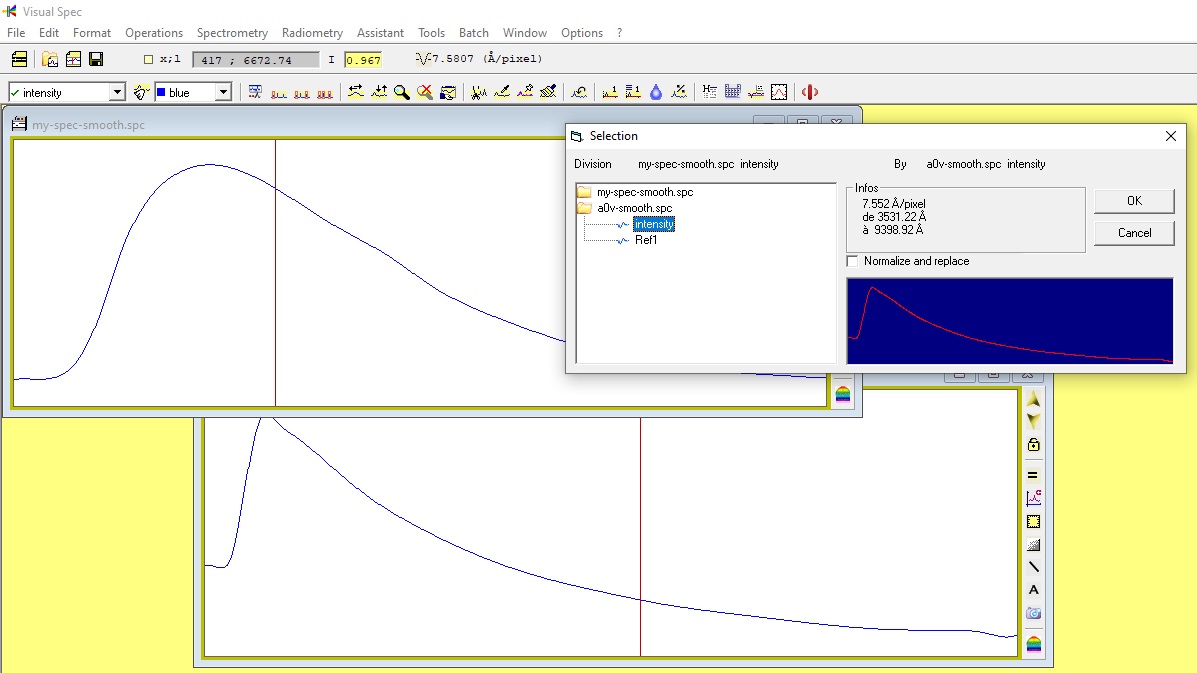Select the line drawing tool icon
Viewport: 1197px width, 673px height.
[x=1034, y=567]
